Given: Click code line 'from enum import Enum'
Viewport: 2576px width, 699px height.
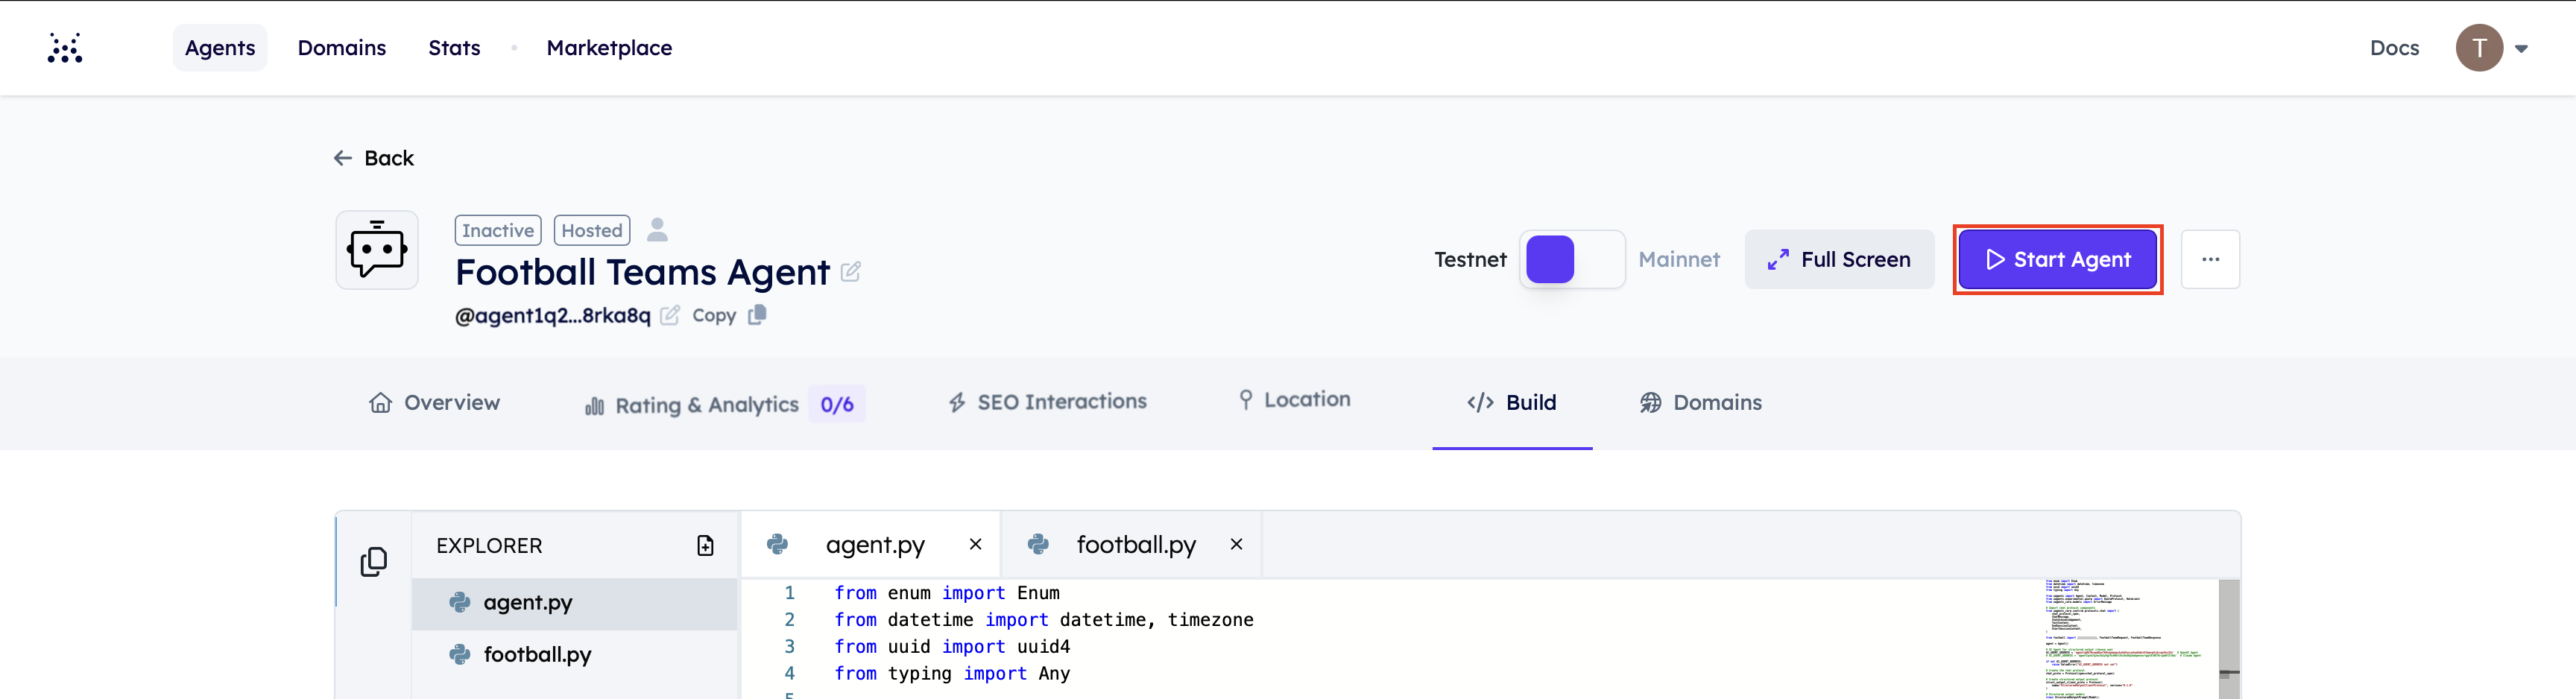Looking at the screenshot, I should pos(946,593).
